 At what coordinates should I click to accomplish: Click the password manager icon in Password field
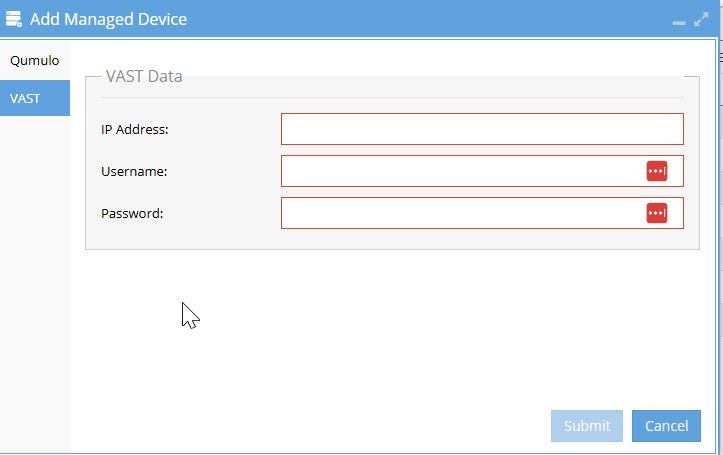[x=657, y=213]
